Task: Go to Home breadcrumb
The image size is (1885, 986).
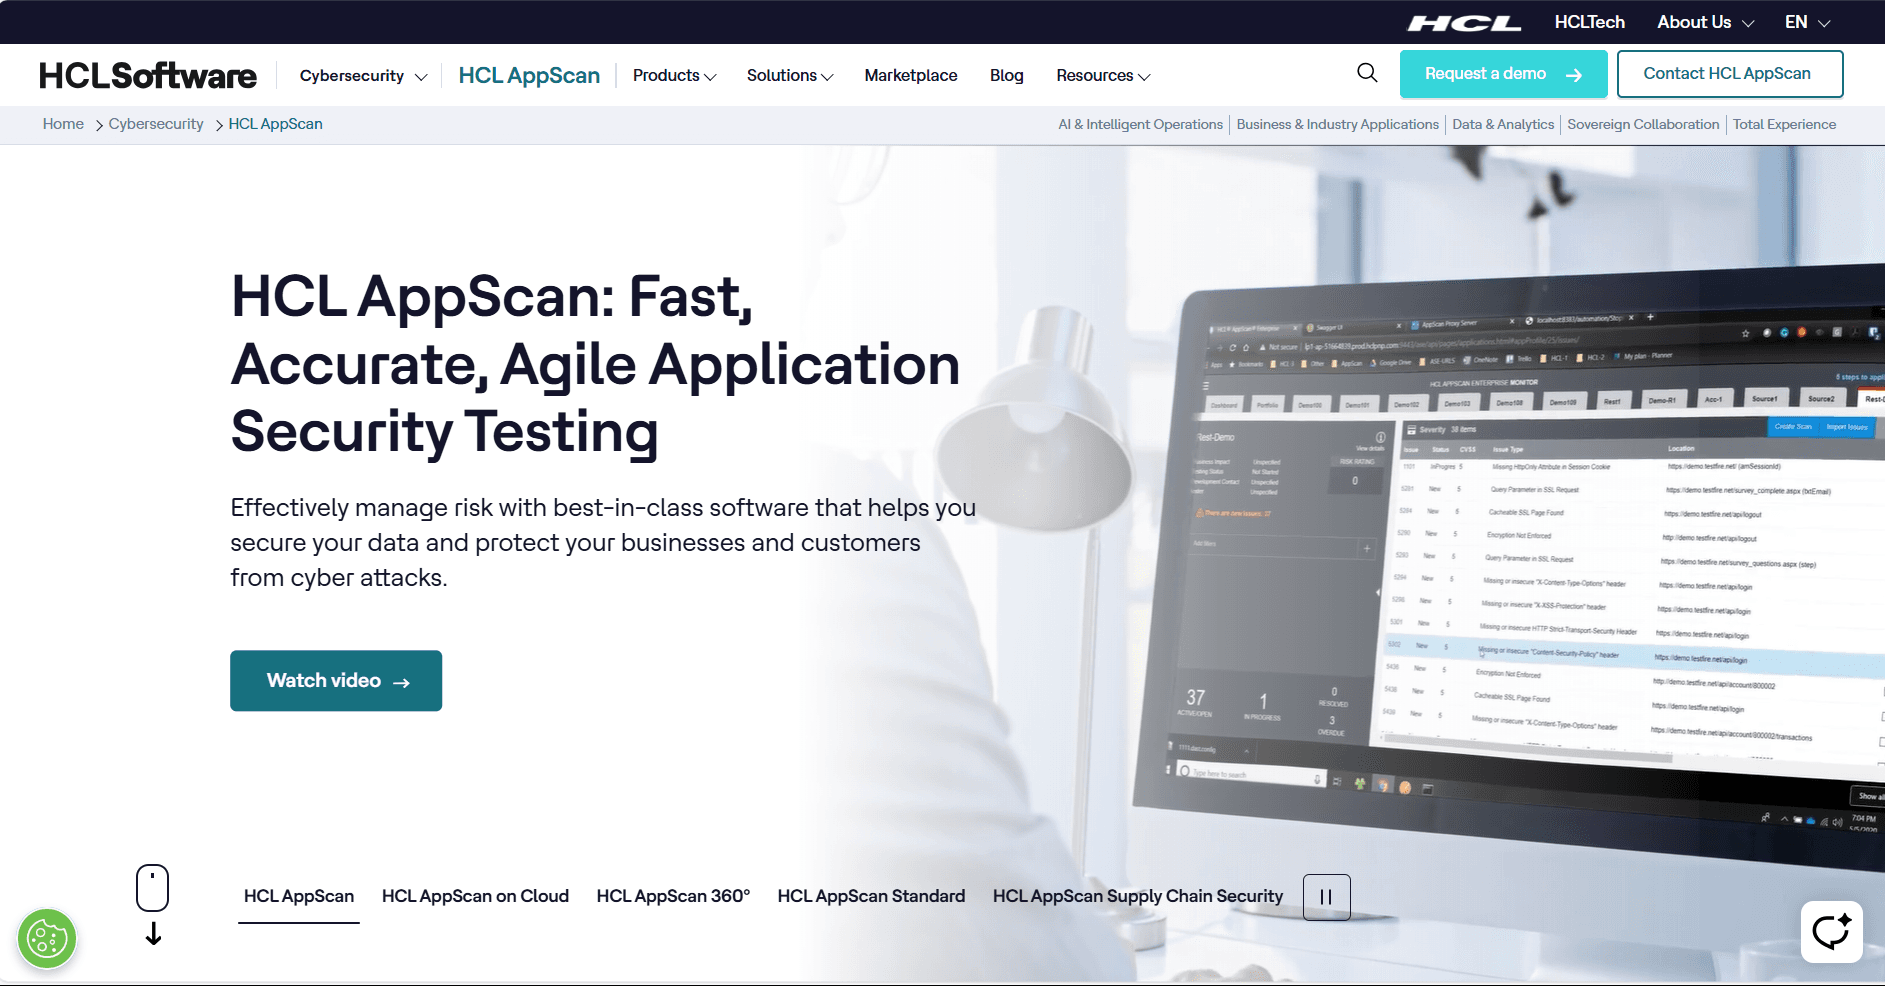Action: 63,124
